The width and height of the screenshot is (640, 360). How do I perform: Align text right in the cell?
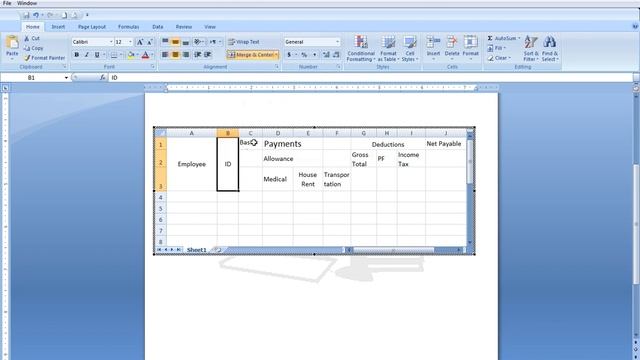[x=186, y=55]
